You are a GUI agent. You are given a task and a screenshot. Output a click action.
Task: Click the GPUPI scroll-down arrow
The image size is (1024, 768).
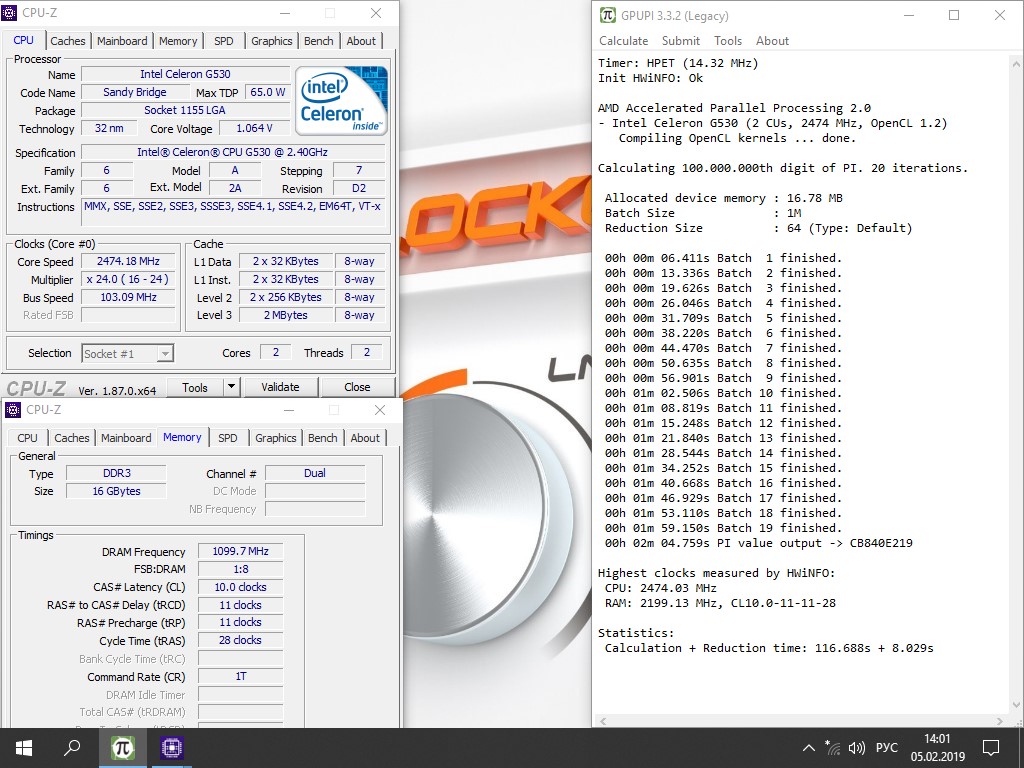[x=1016, y=705]
